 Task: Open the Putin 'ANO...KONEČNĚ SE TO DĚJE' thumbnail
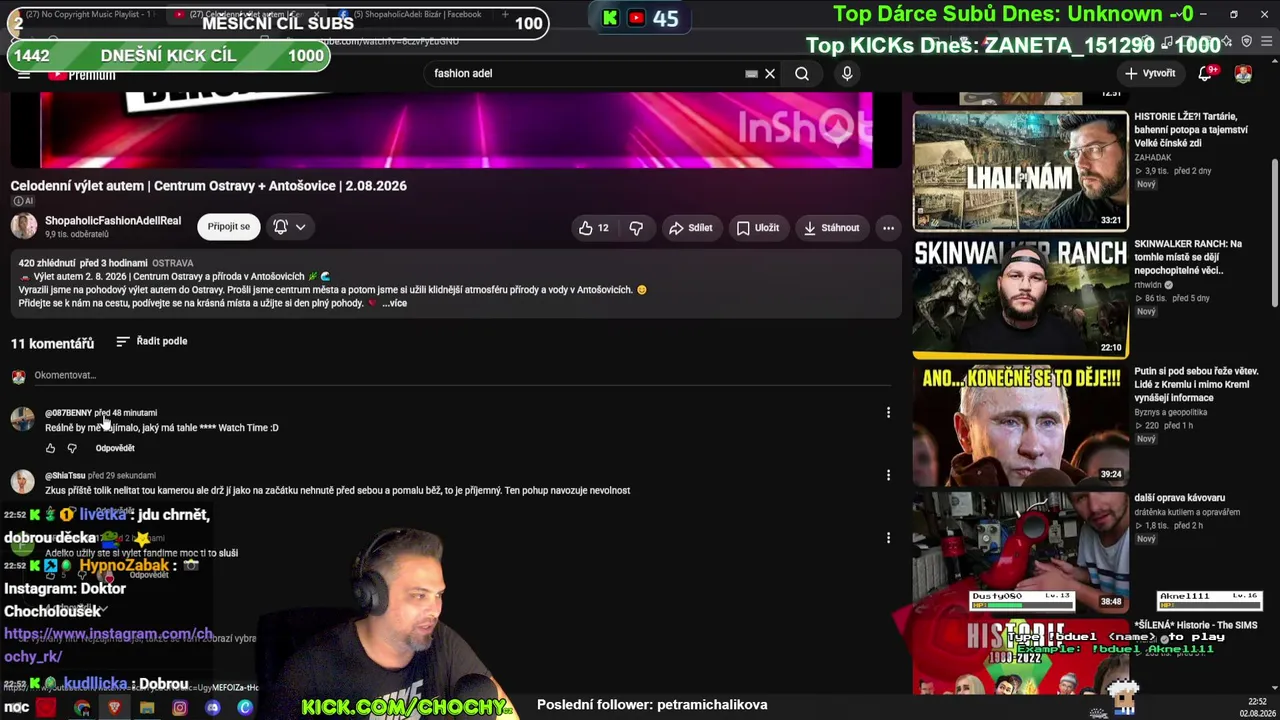(x=1020, y=425)
